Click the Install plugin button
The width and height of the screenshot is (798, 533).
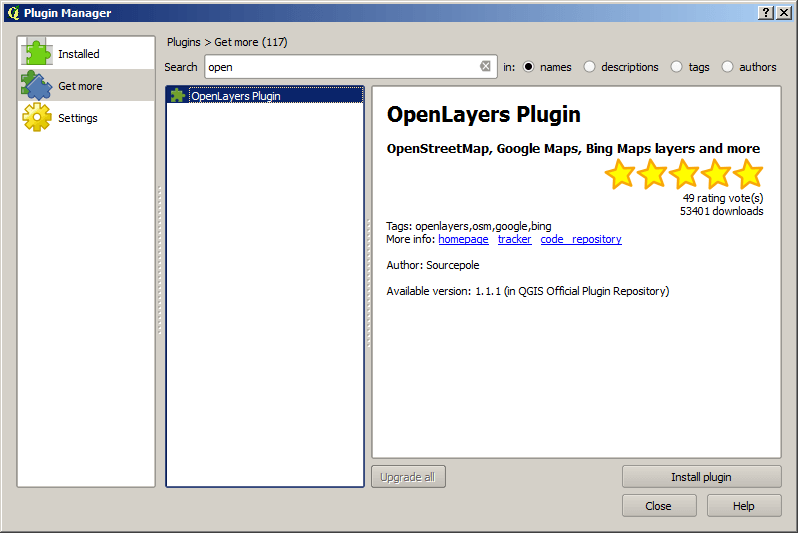(x=701, y=476)
